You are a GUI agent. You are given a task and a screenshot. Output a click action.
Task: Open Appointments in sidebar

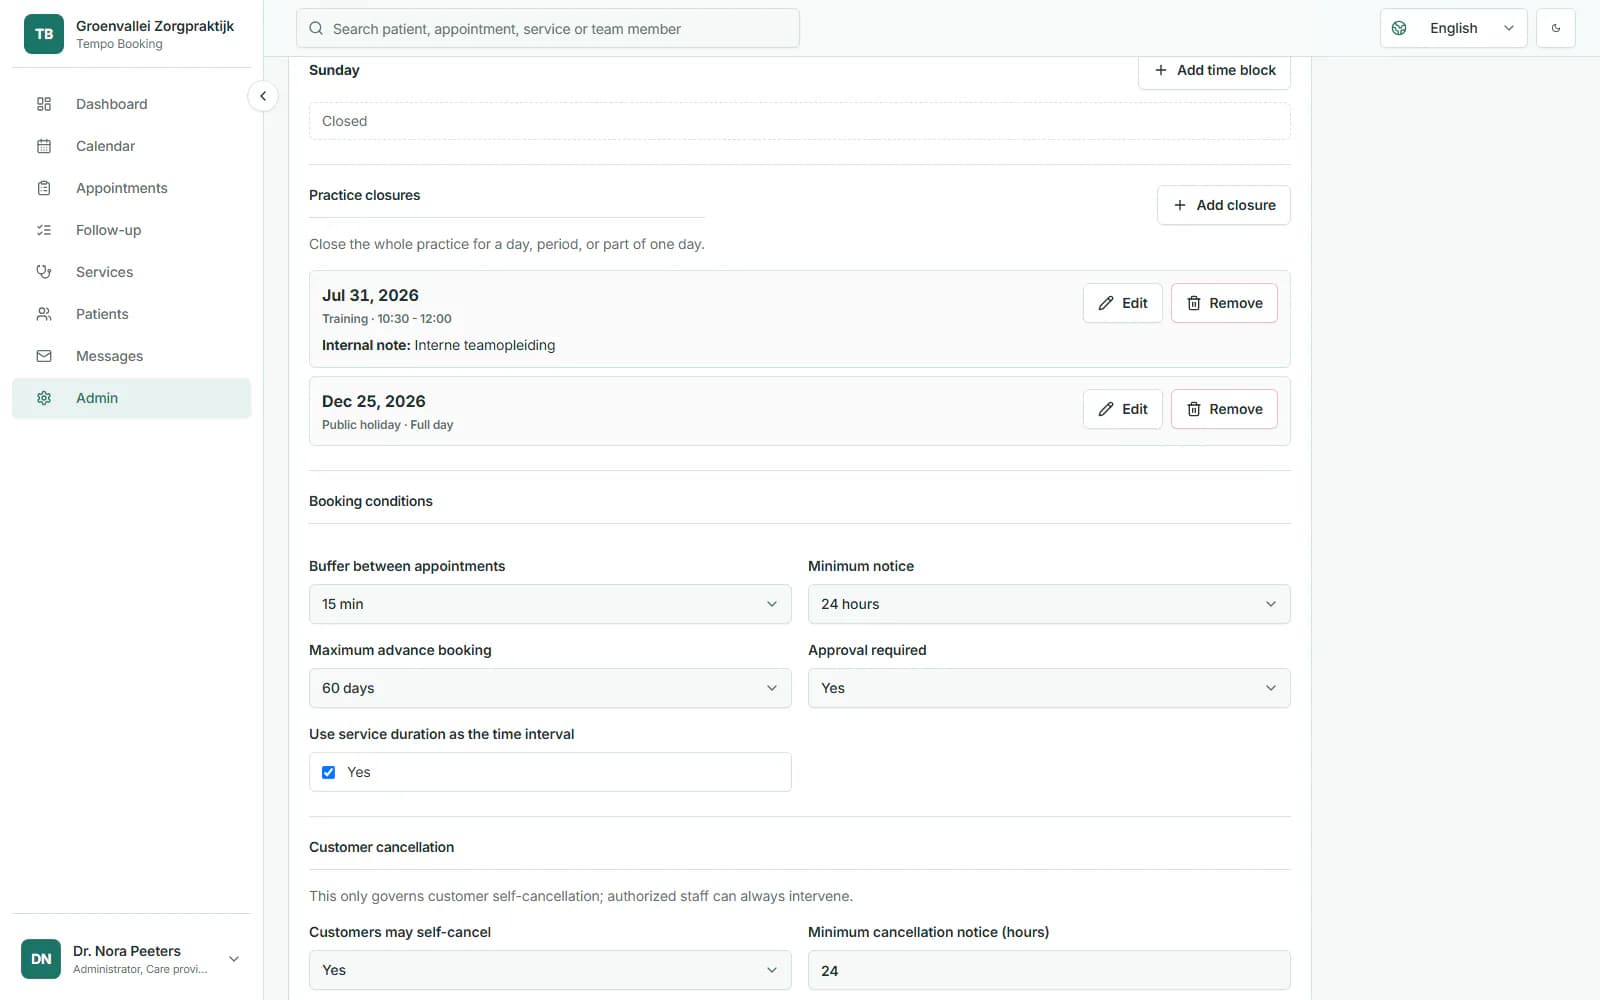[x=131, y=188]
